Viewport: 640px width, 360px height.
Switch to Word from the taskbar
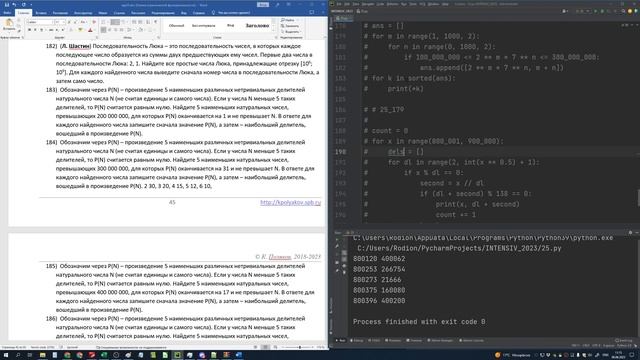tap(239, 355)
